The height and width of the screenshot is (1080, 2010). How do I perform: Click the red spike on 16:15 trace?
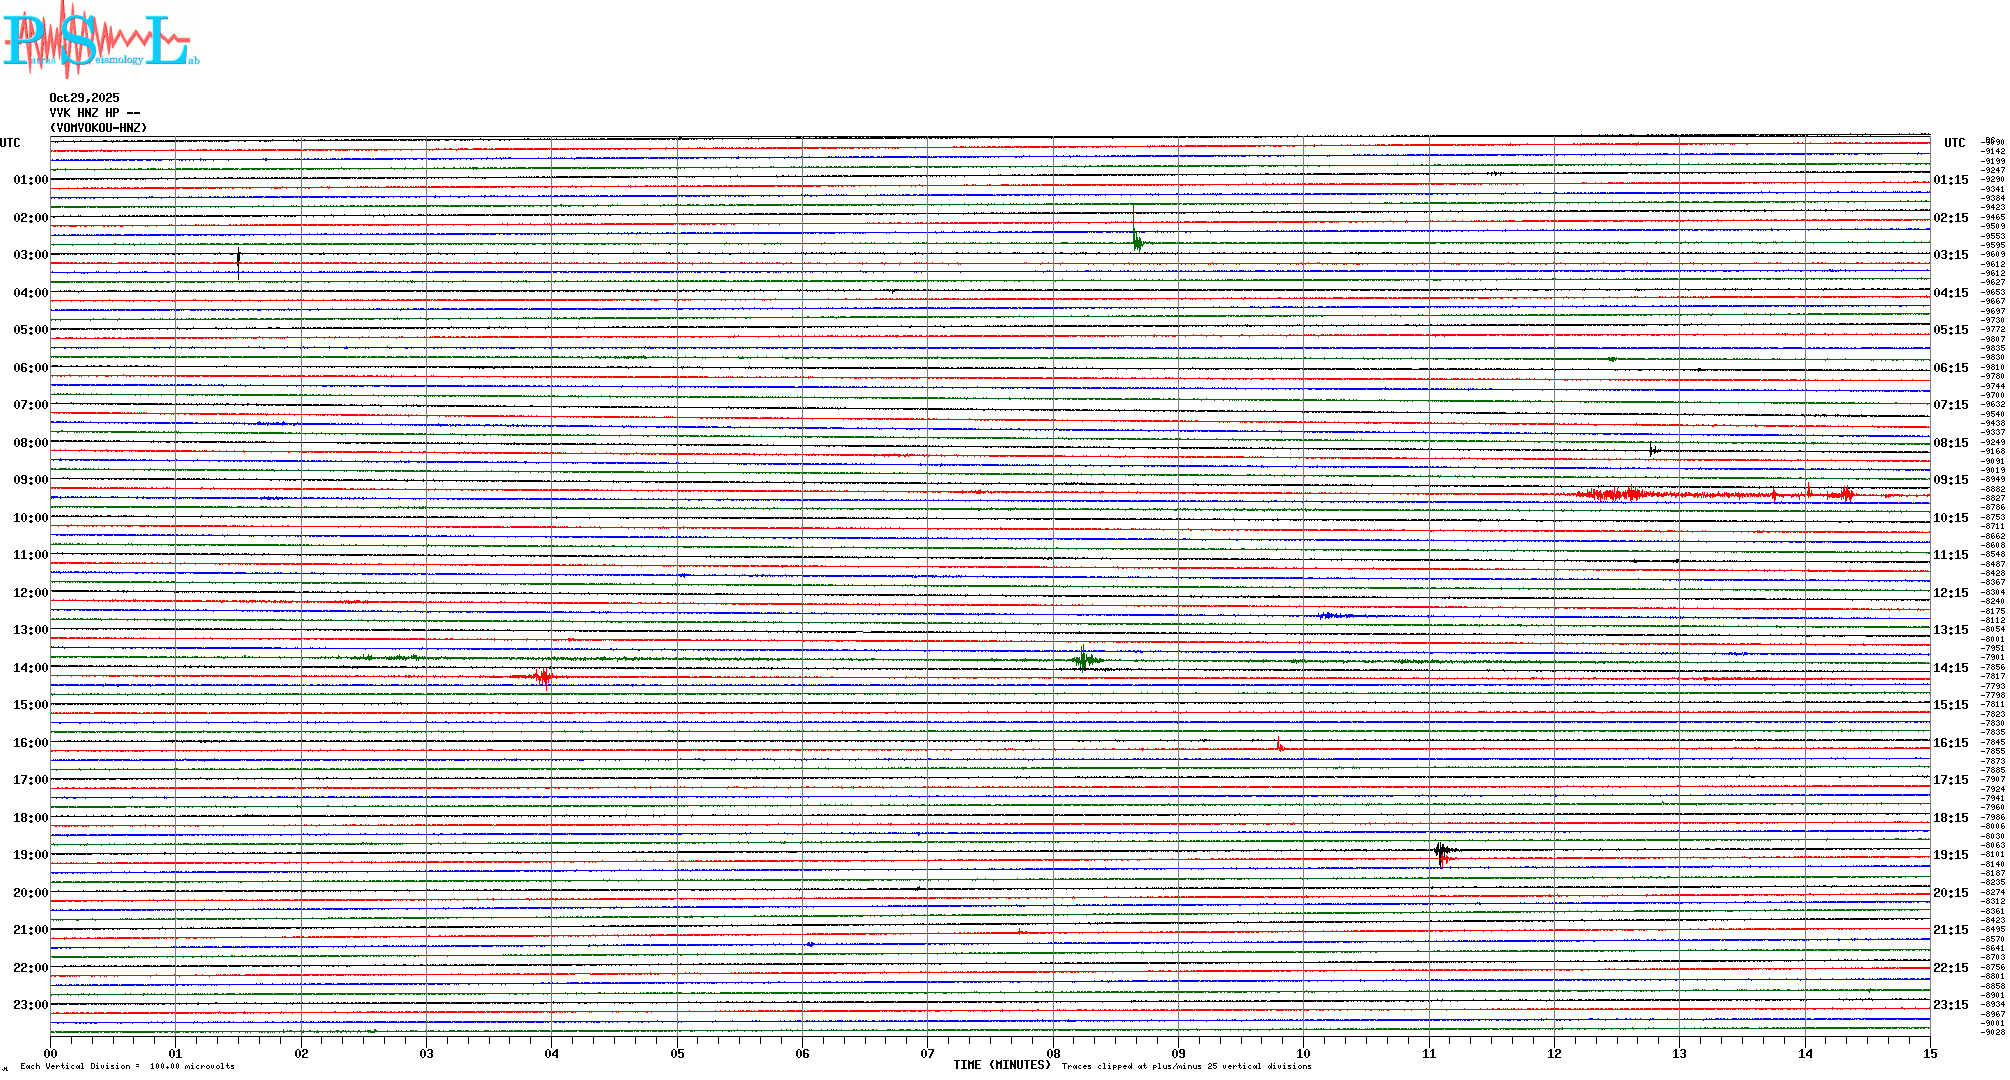point(1279,745)
